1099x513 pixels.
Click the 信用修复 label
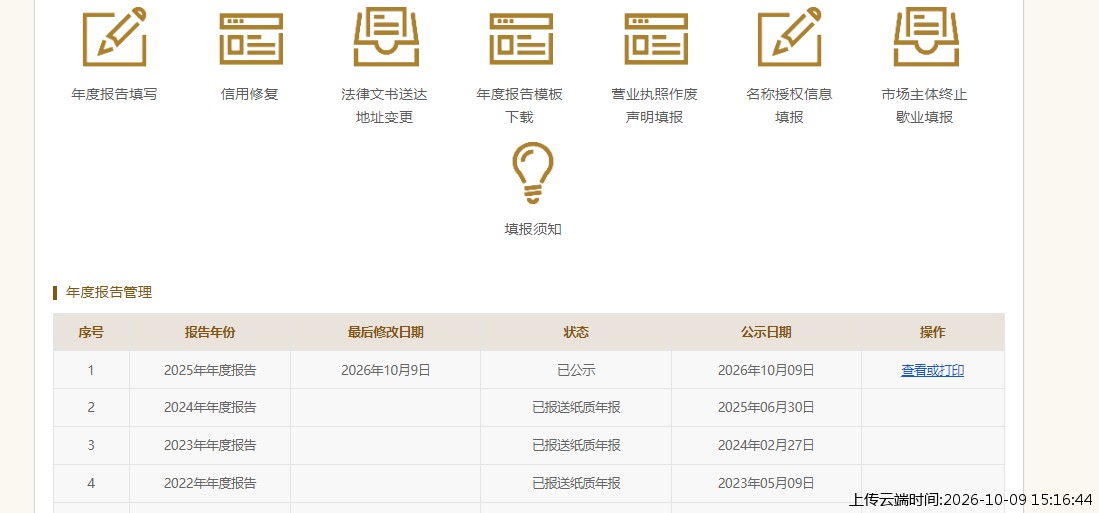[x=250, y=94]
